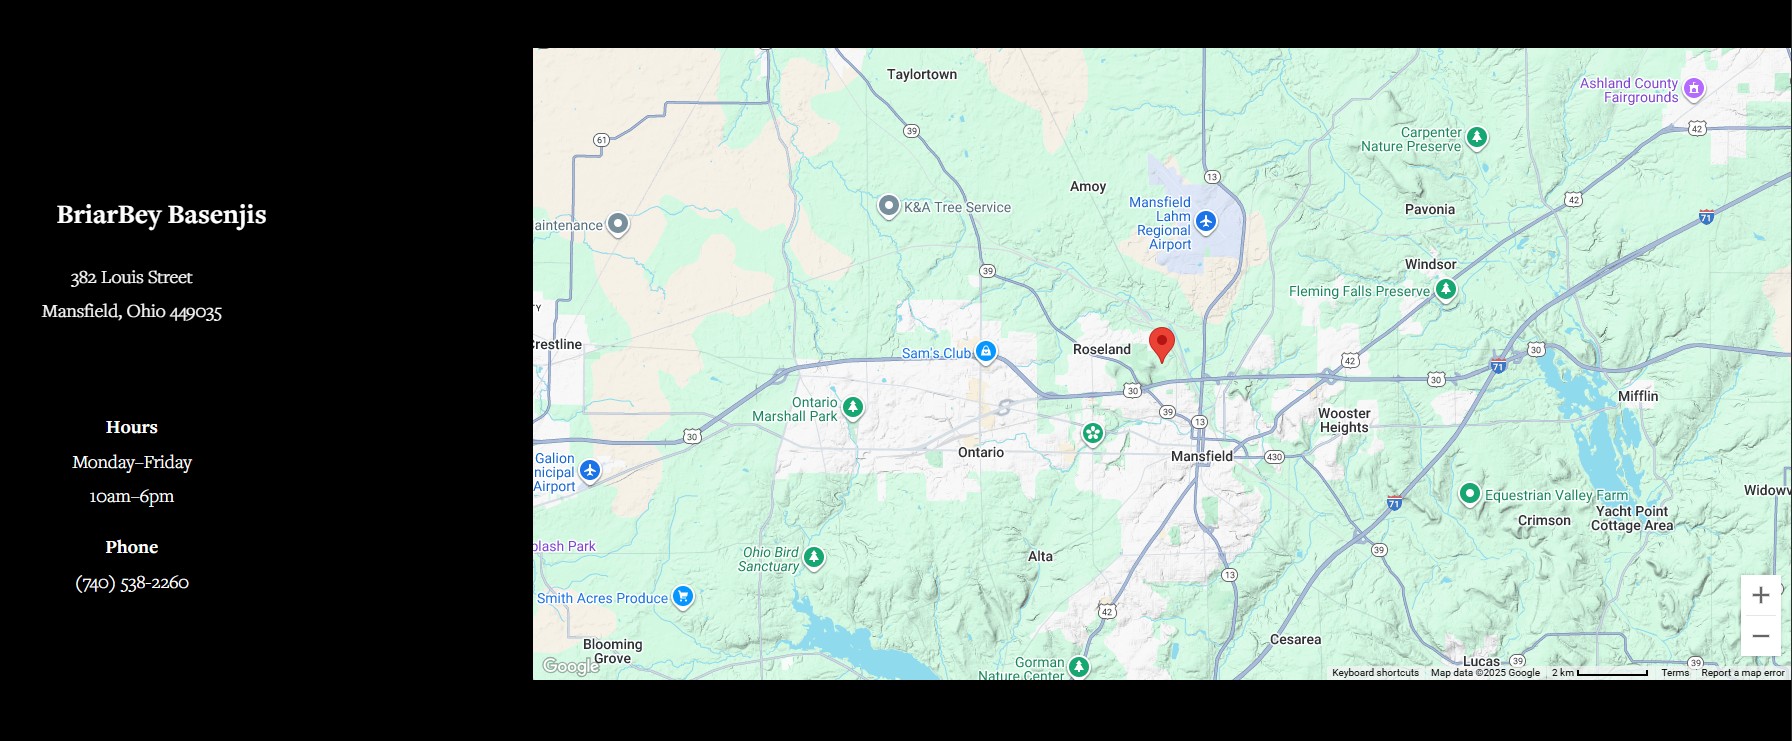Viewport: 1792px width, 741px height.
Task: Zoom out with the minus button
Action: (x=1761, y=636)
